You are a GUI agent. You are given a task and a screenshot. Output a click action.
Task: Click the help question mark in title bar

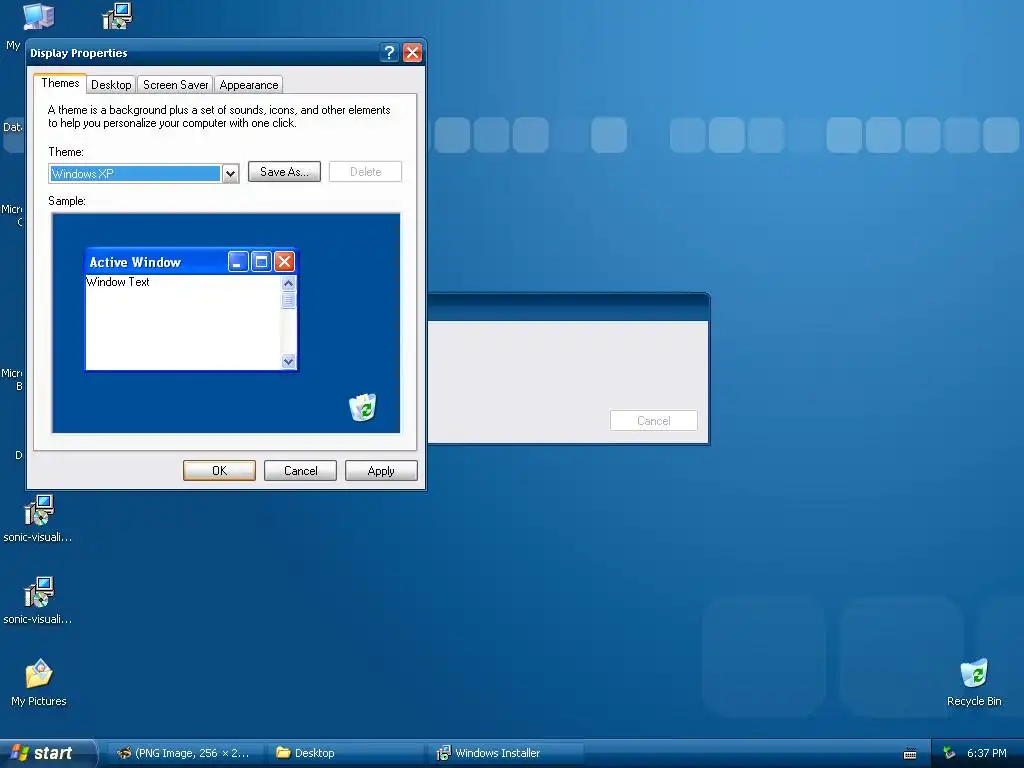coord(389,52)
